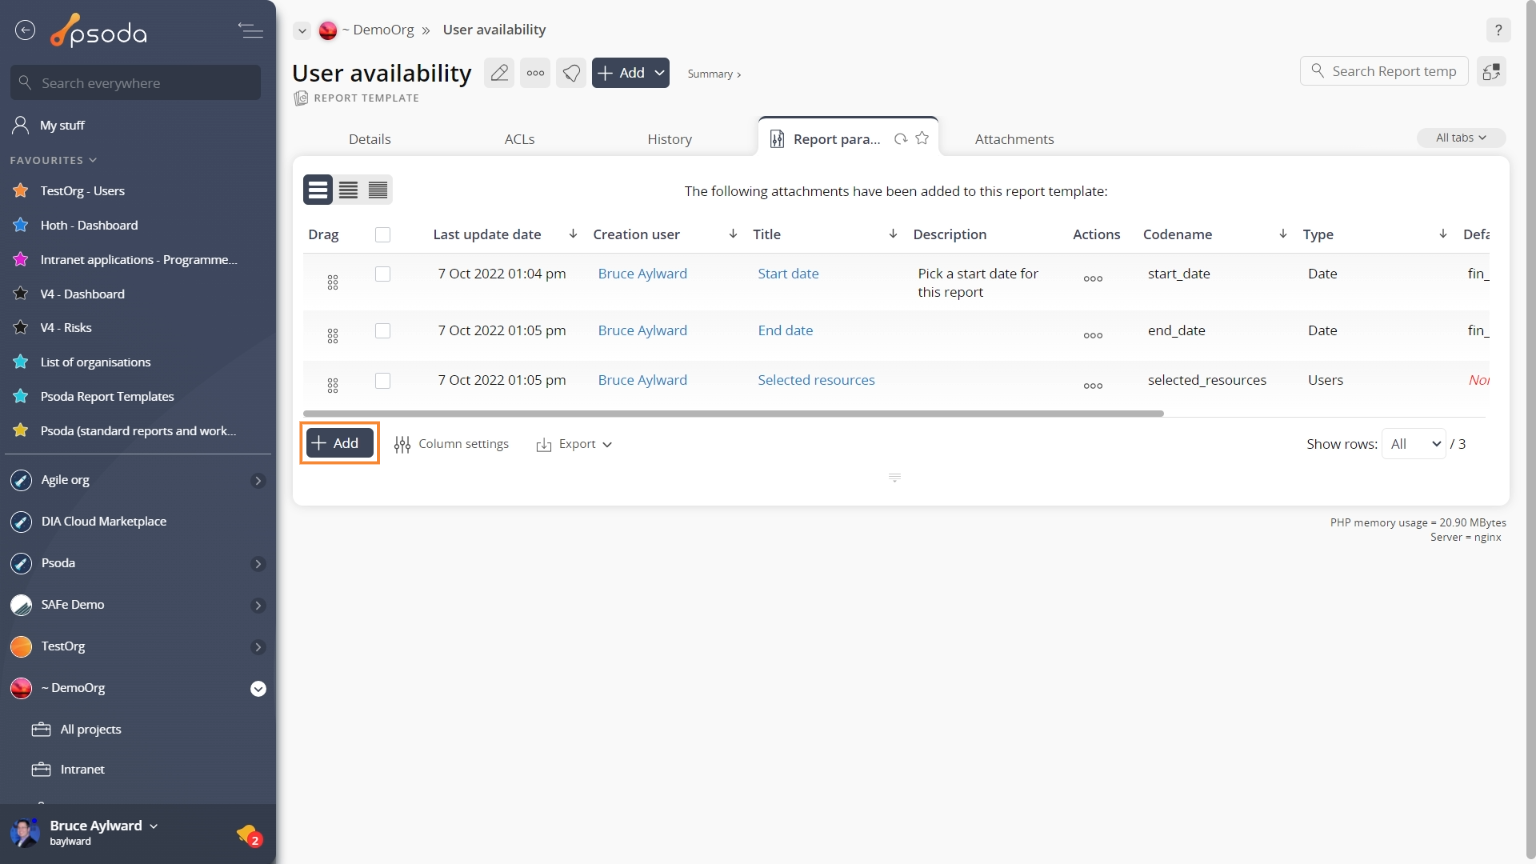Screen dimensions: 1536x864
Task: Open the Attachments tab
Action: tap(1014, 139)
